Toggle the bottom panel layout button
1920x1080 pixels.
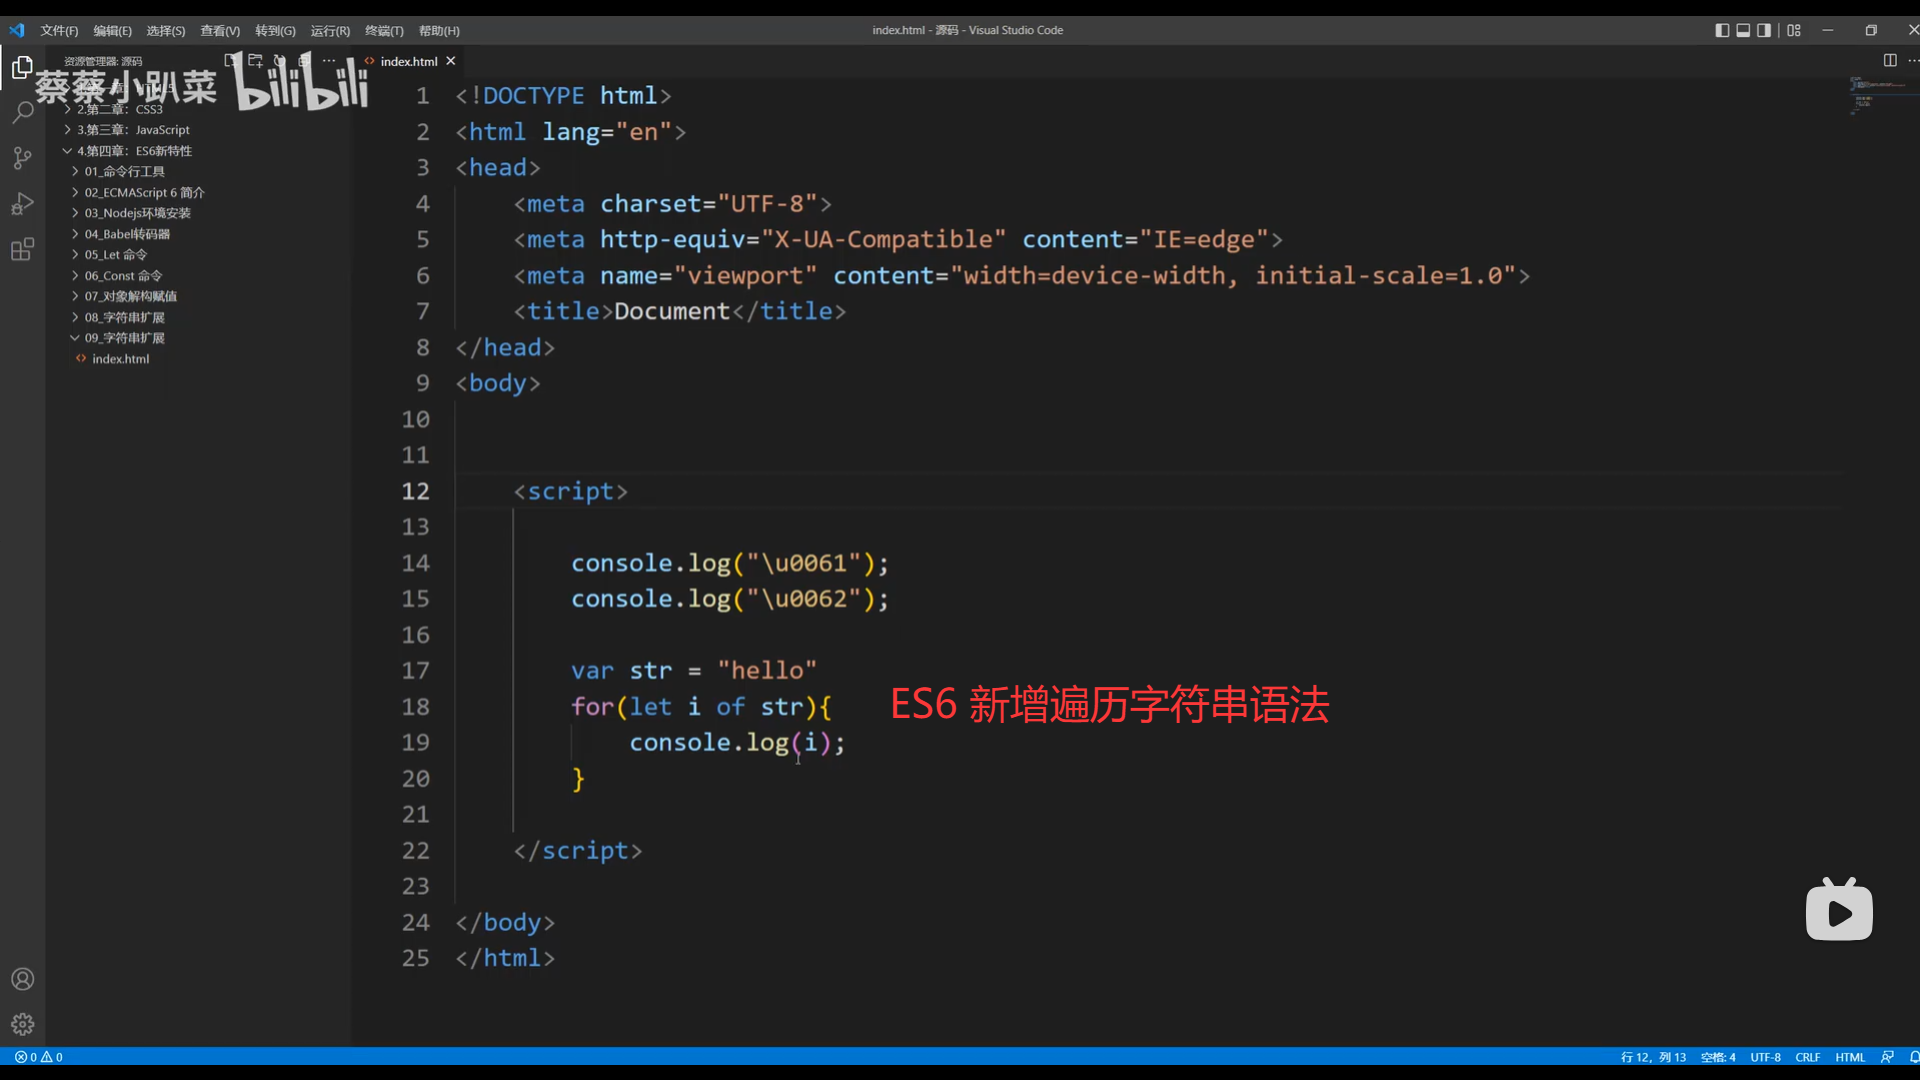[x=1743, y=30]
